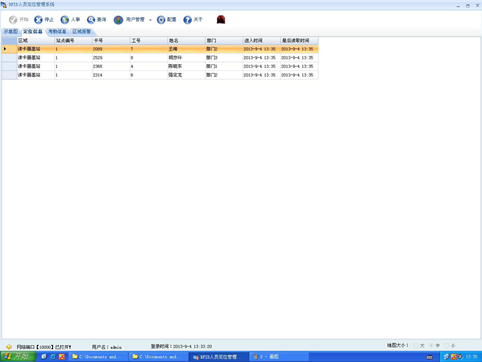Screen dimensions: 482x362
Task: Click the red alarm light icon
Action: click(221, 20)
